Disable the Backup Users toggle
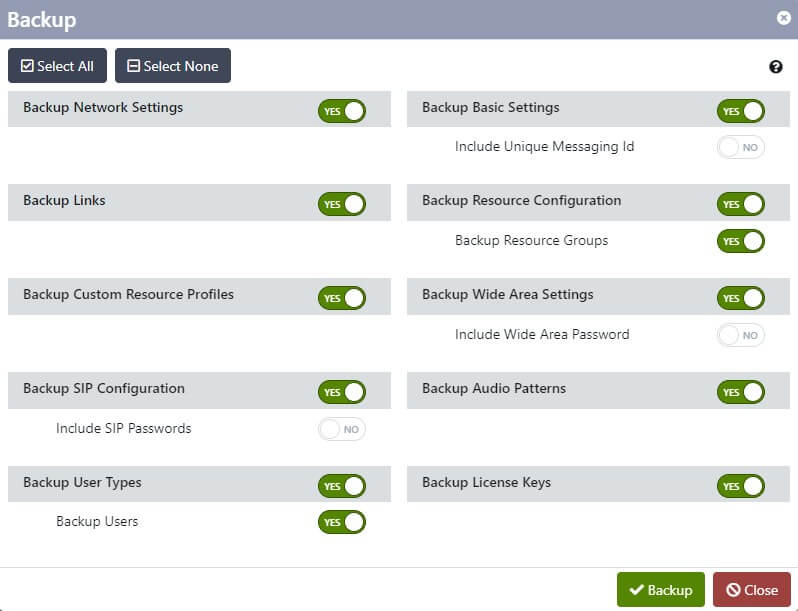 (342, 522)
